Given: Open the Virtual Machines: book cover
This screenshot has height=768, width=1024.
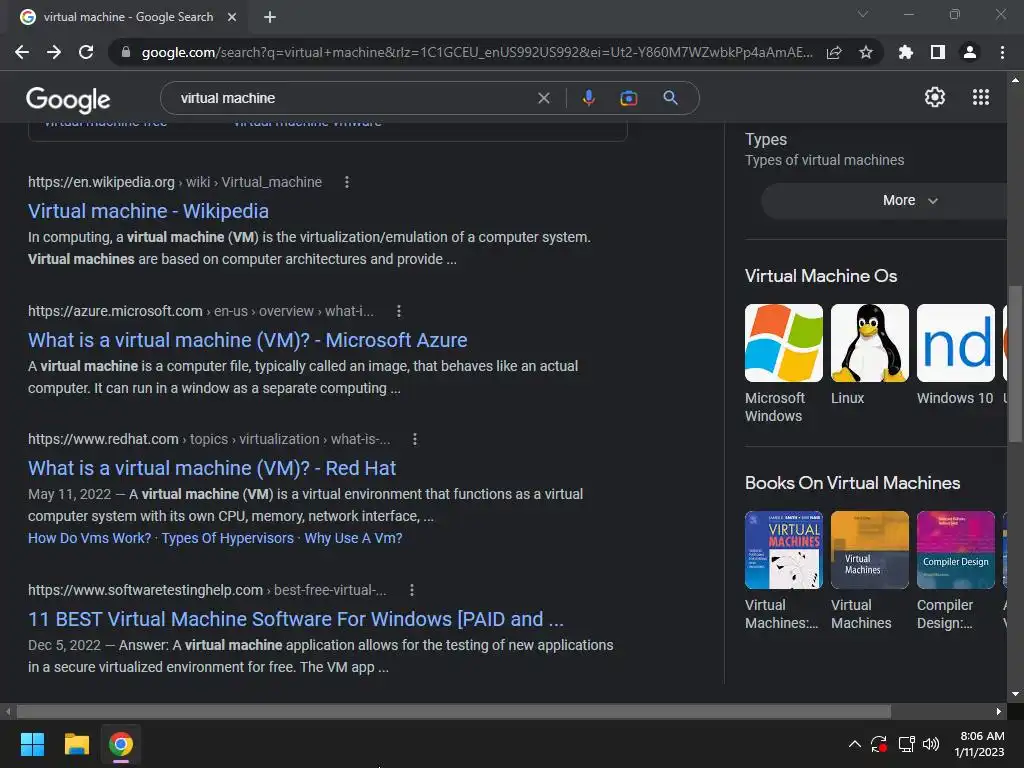Looking at the screenshot, I should point(784,550).
